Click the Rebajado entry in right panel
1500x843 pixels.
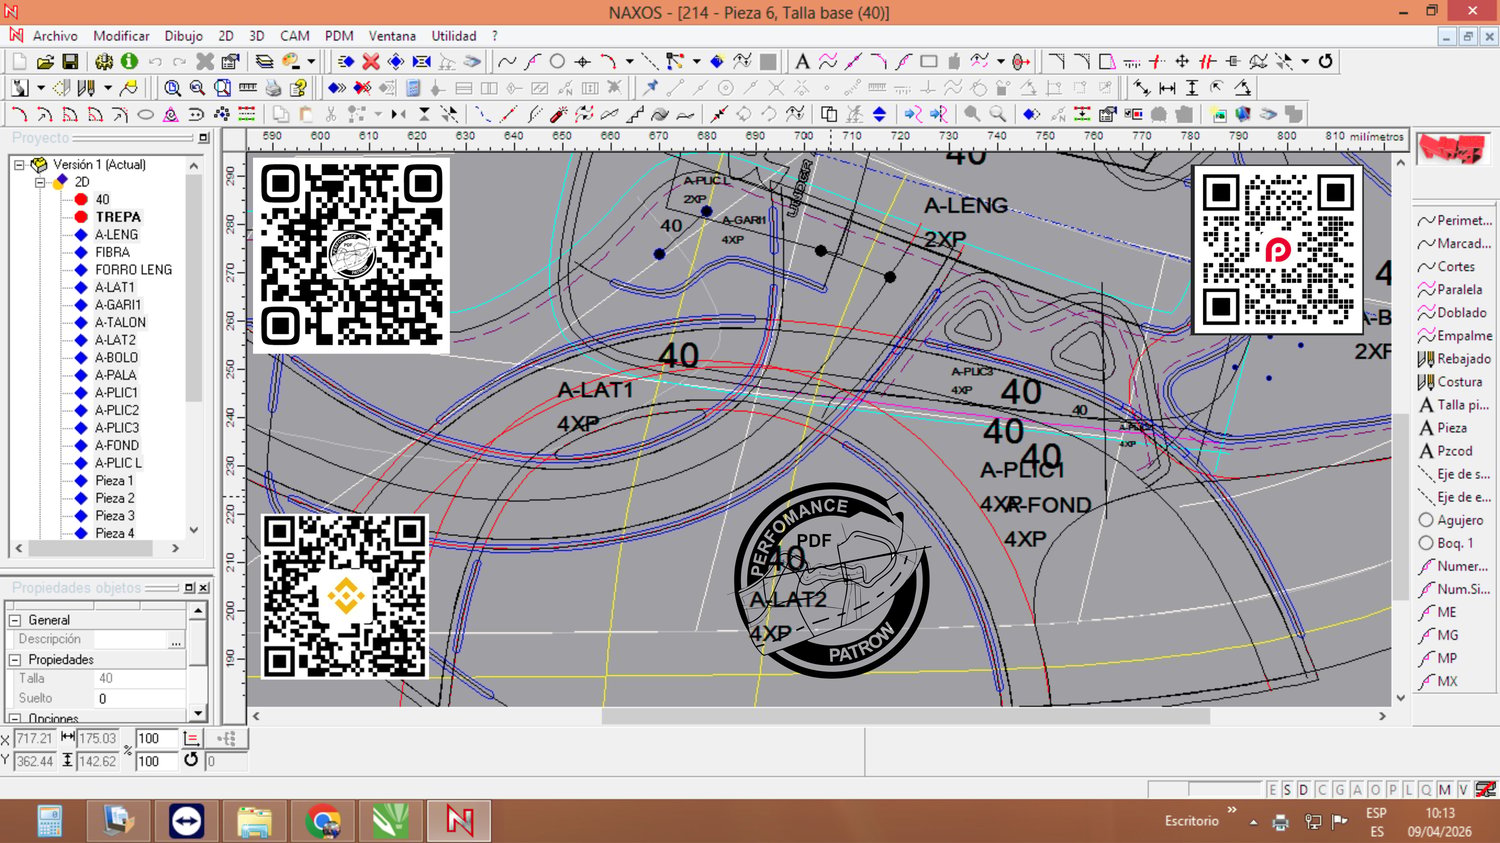(1455, 359)
